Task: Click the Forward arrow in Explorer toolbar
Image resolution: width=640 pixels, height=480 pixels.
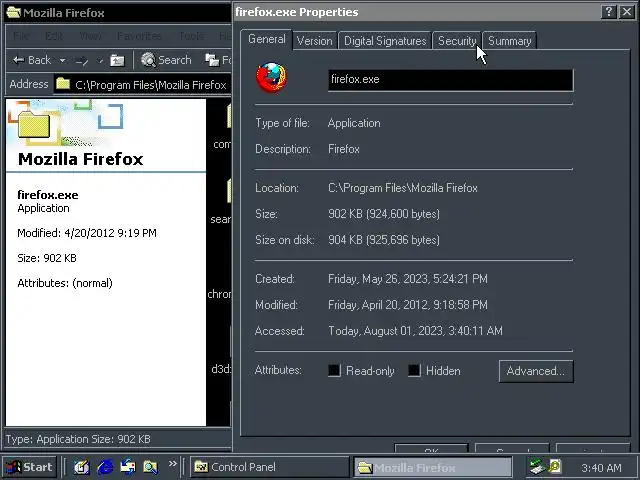Action: coord(82,61)
